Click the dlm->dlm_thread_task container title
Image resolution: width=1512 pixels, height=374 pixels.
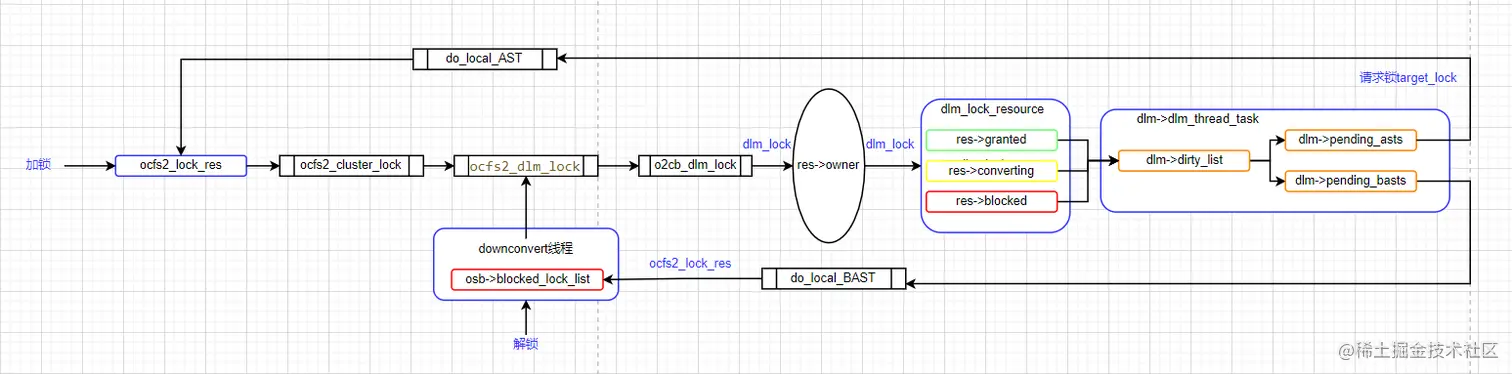tap(1197, 119)
